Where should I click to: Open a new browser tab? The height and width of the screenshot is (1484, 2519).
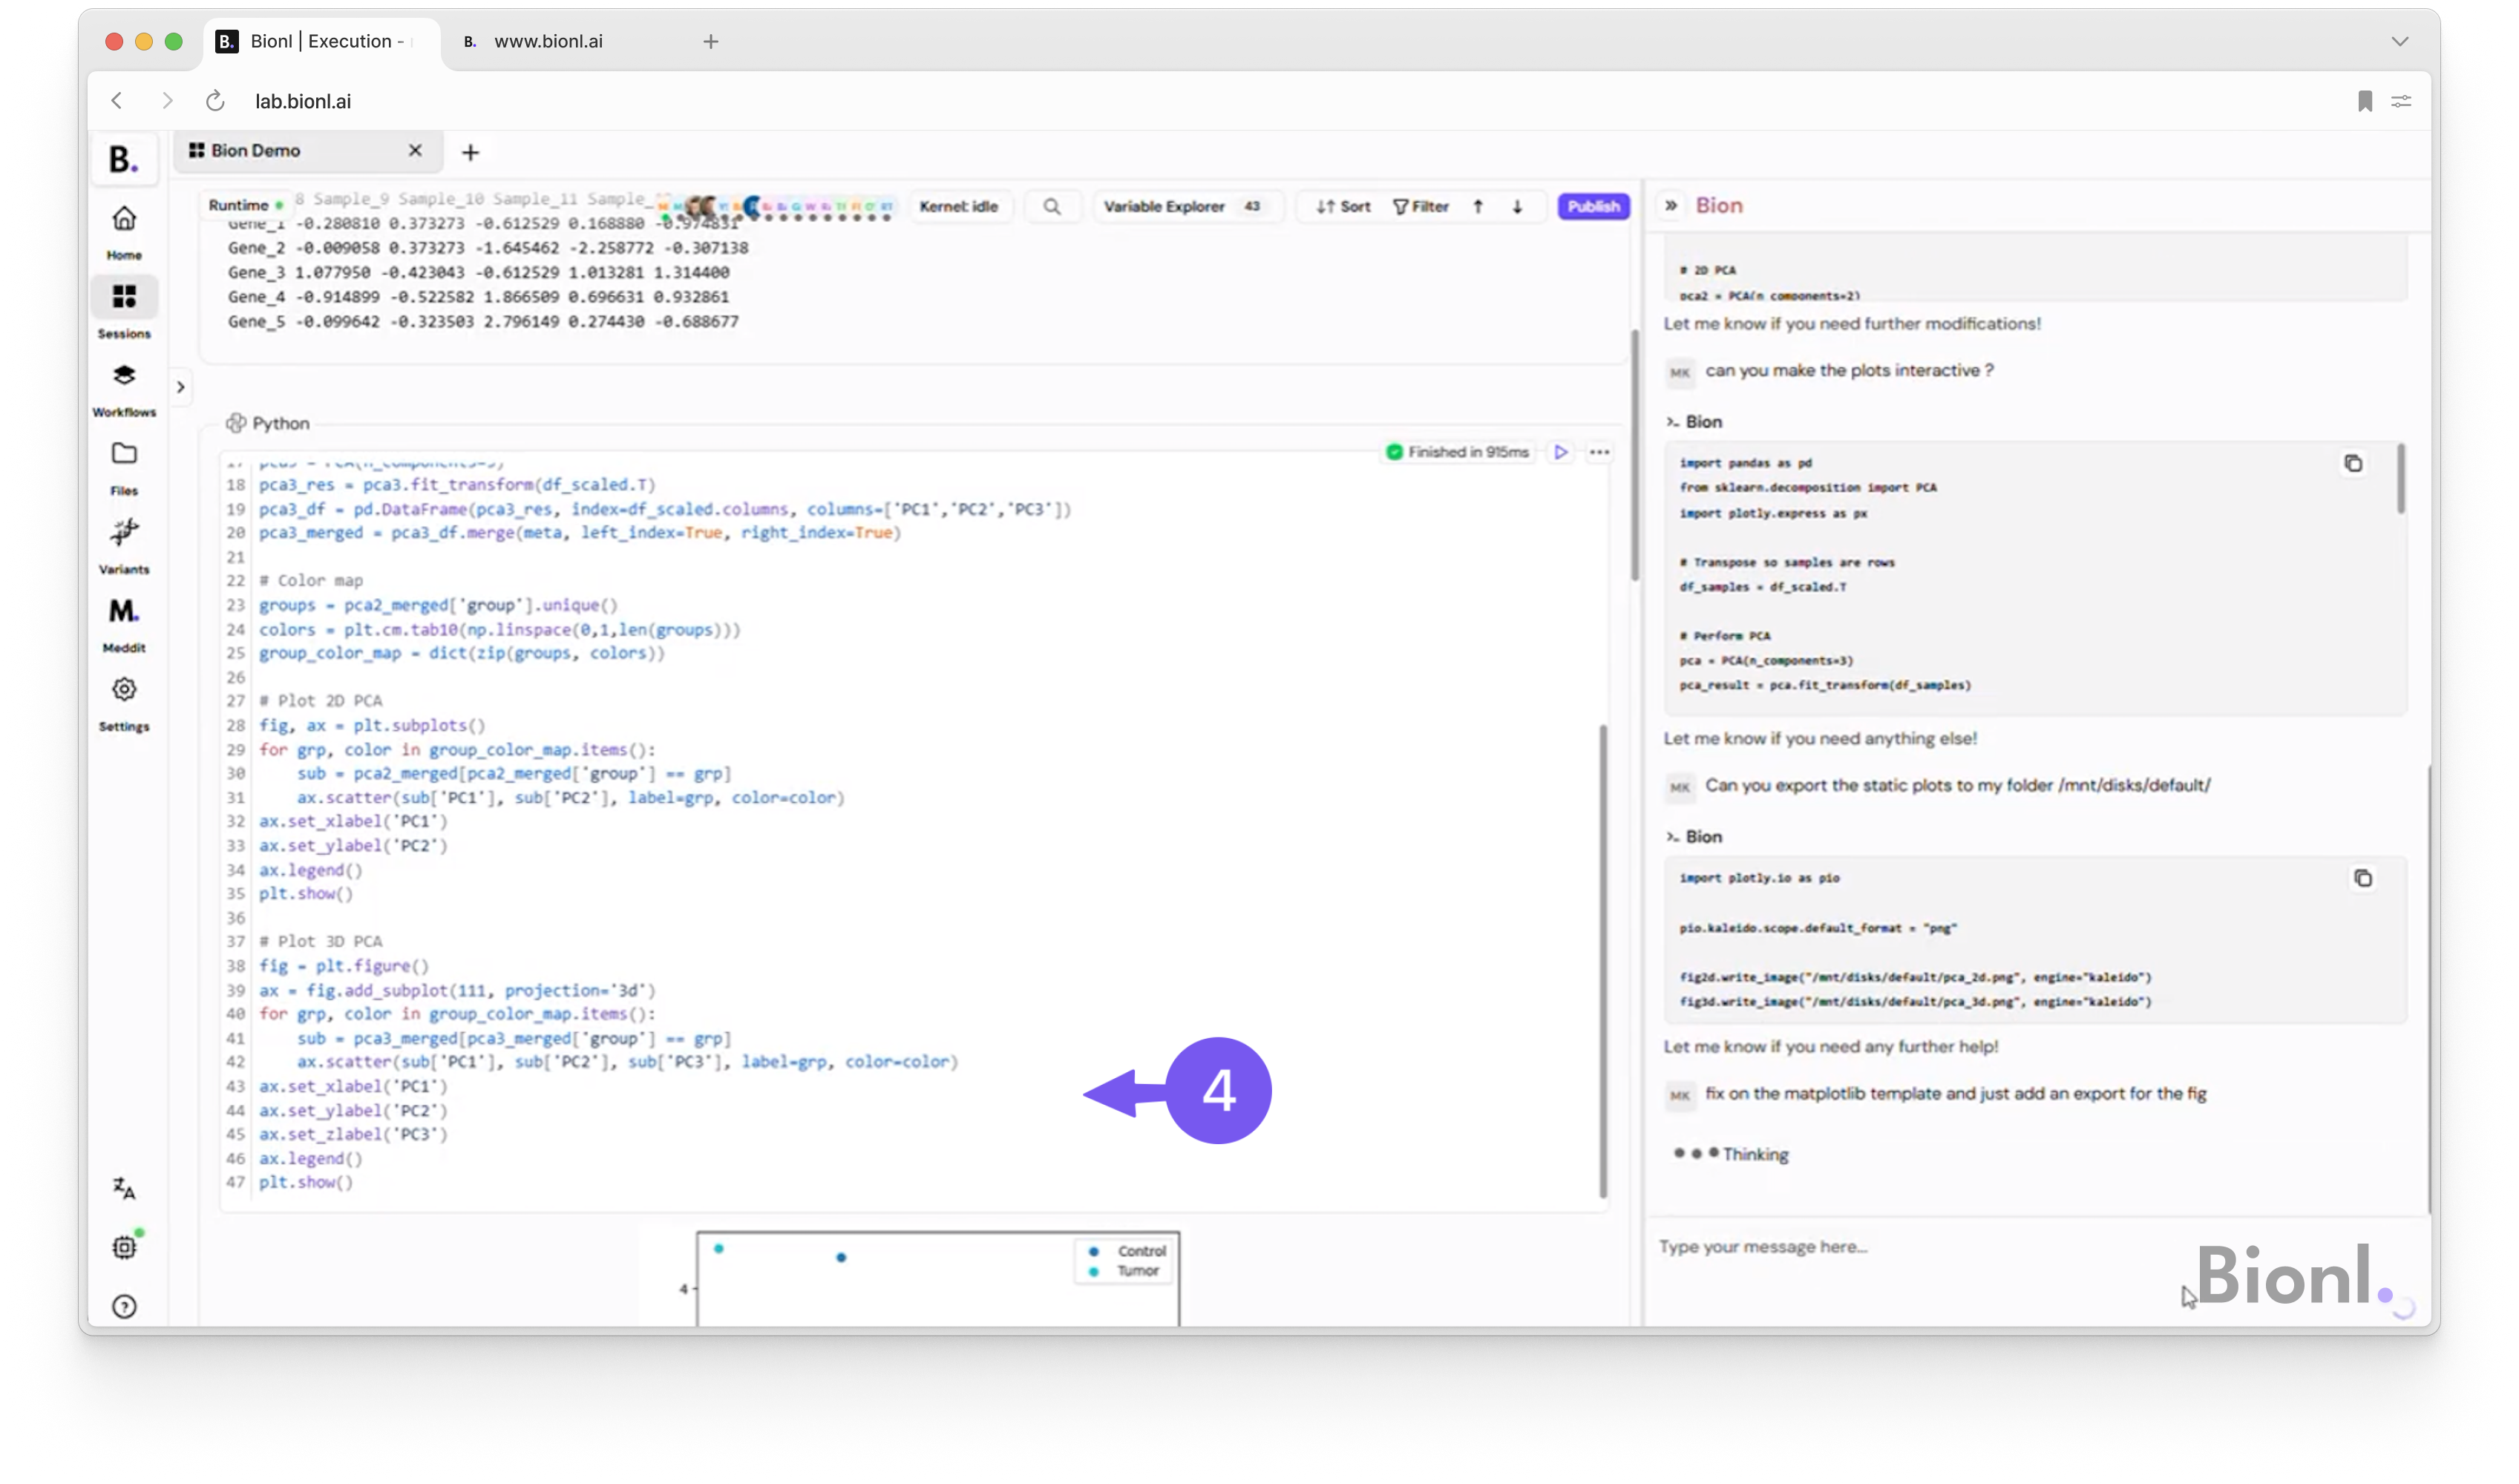tap(710, 41)
